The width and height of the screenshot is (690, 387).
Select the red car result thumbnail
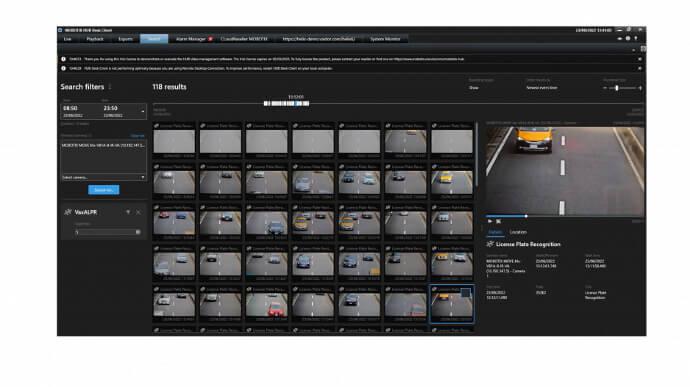267,304
